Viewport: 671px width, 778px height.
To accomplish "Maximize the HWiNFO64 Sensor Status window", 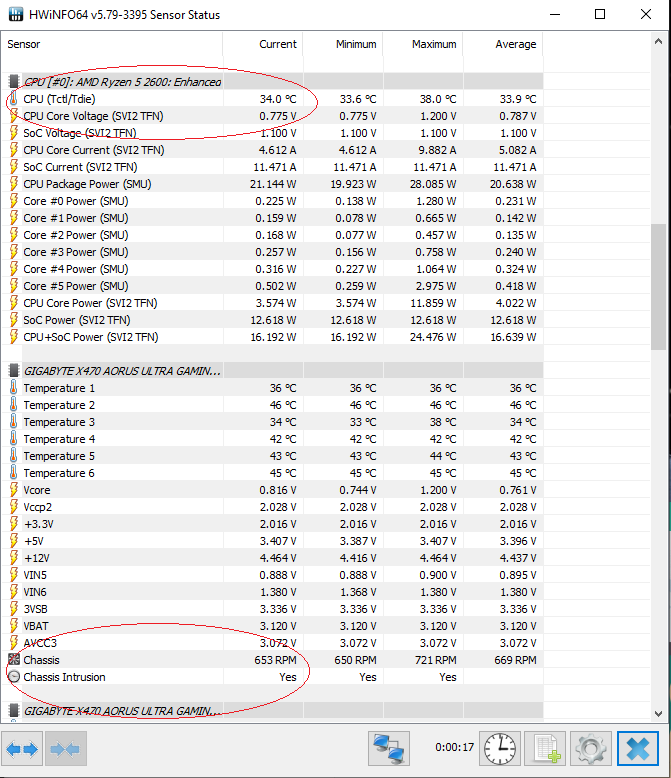I will (x=600, y=14).
